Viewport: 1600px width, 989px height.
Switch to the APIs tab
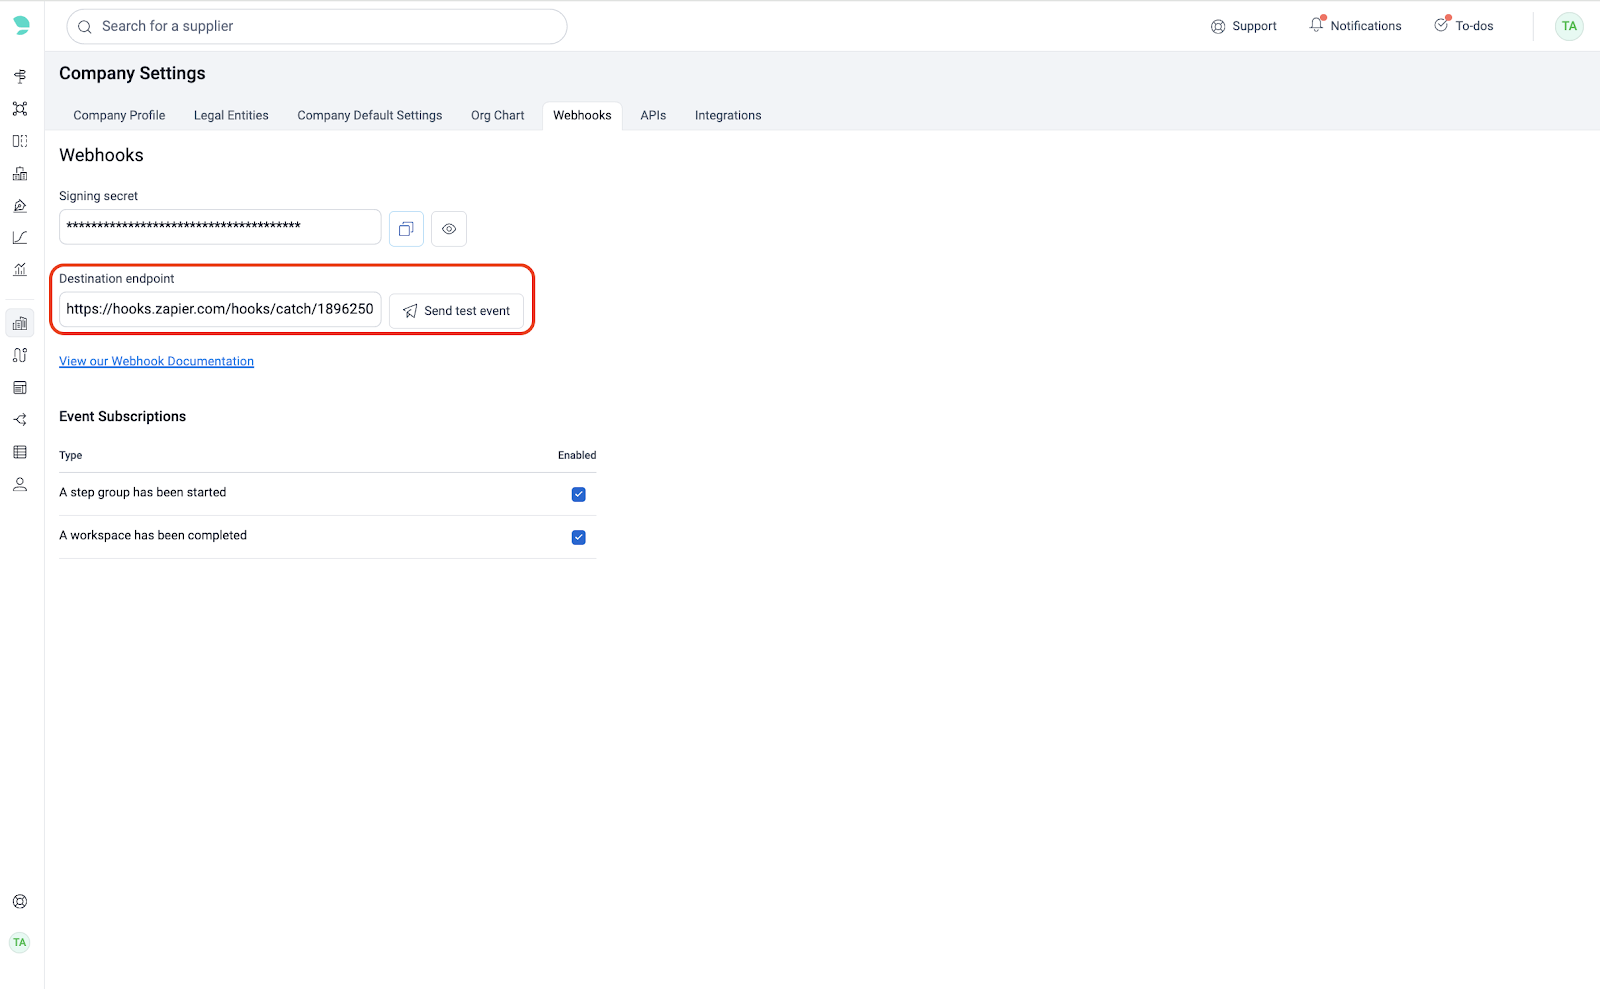click(x=653, y=116)
